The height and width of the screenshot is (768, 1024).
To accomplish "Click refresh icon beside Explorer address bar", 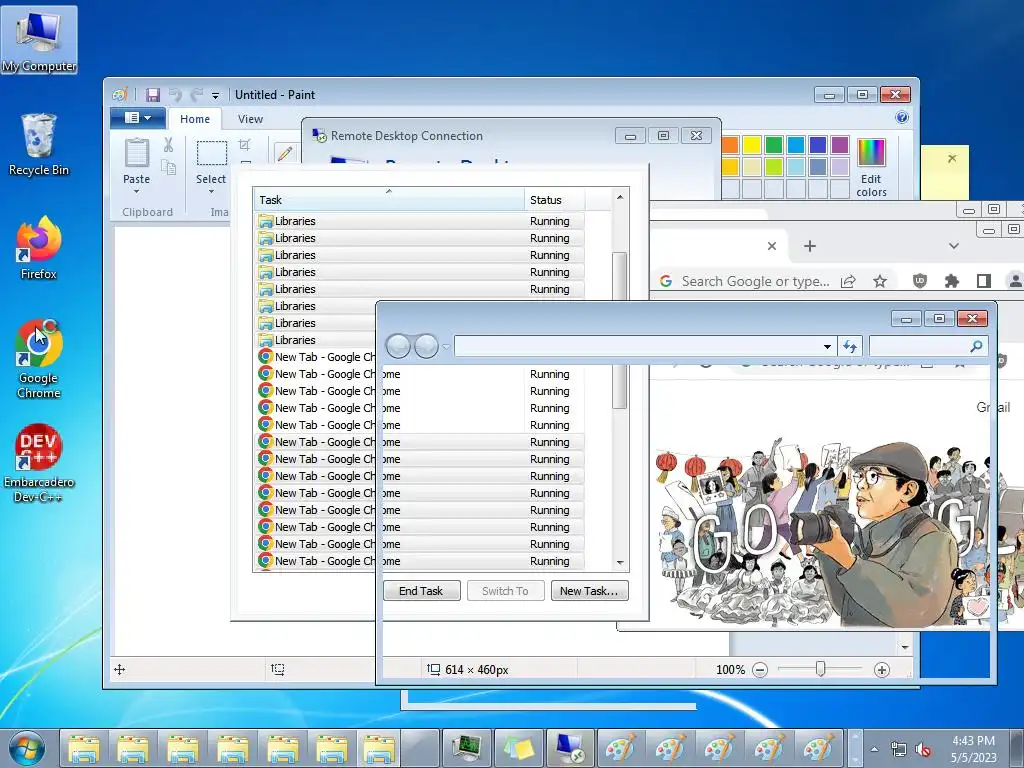I will [x=850, y=346].
